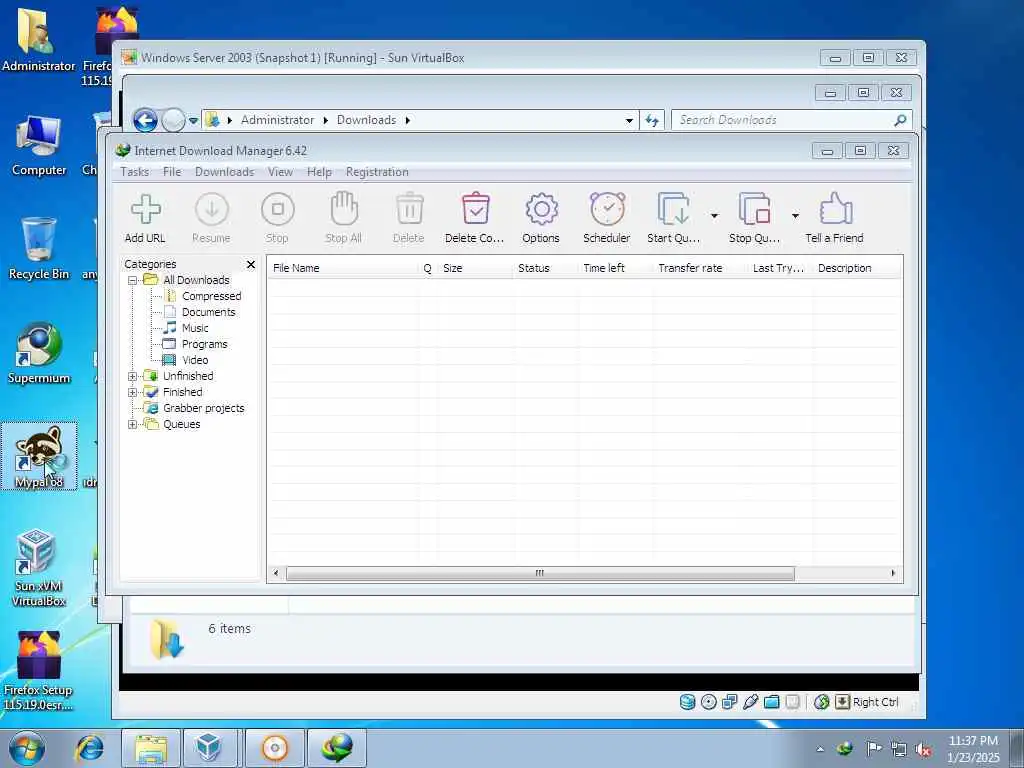The image size is (1024, 768).
Task: Open Start Queue dropdown arrow
Action: click(x=714, y=216)
